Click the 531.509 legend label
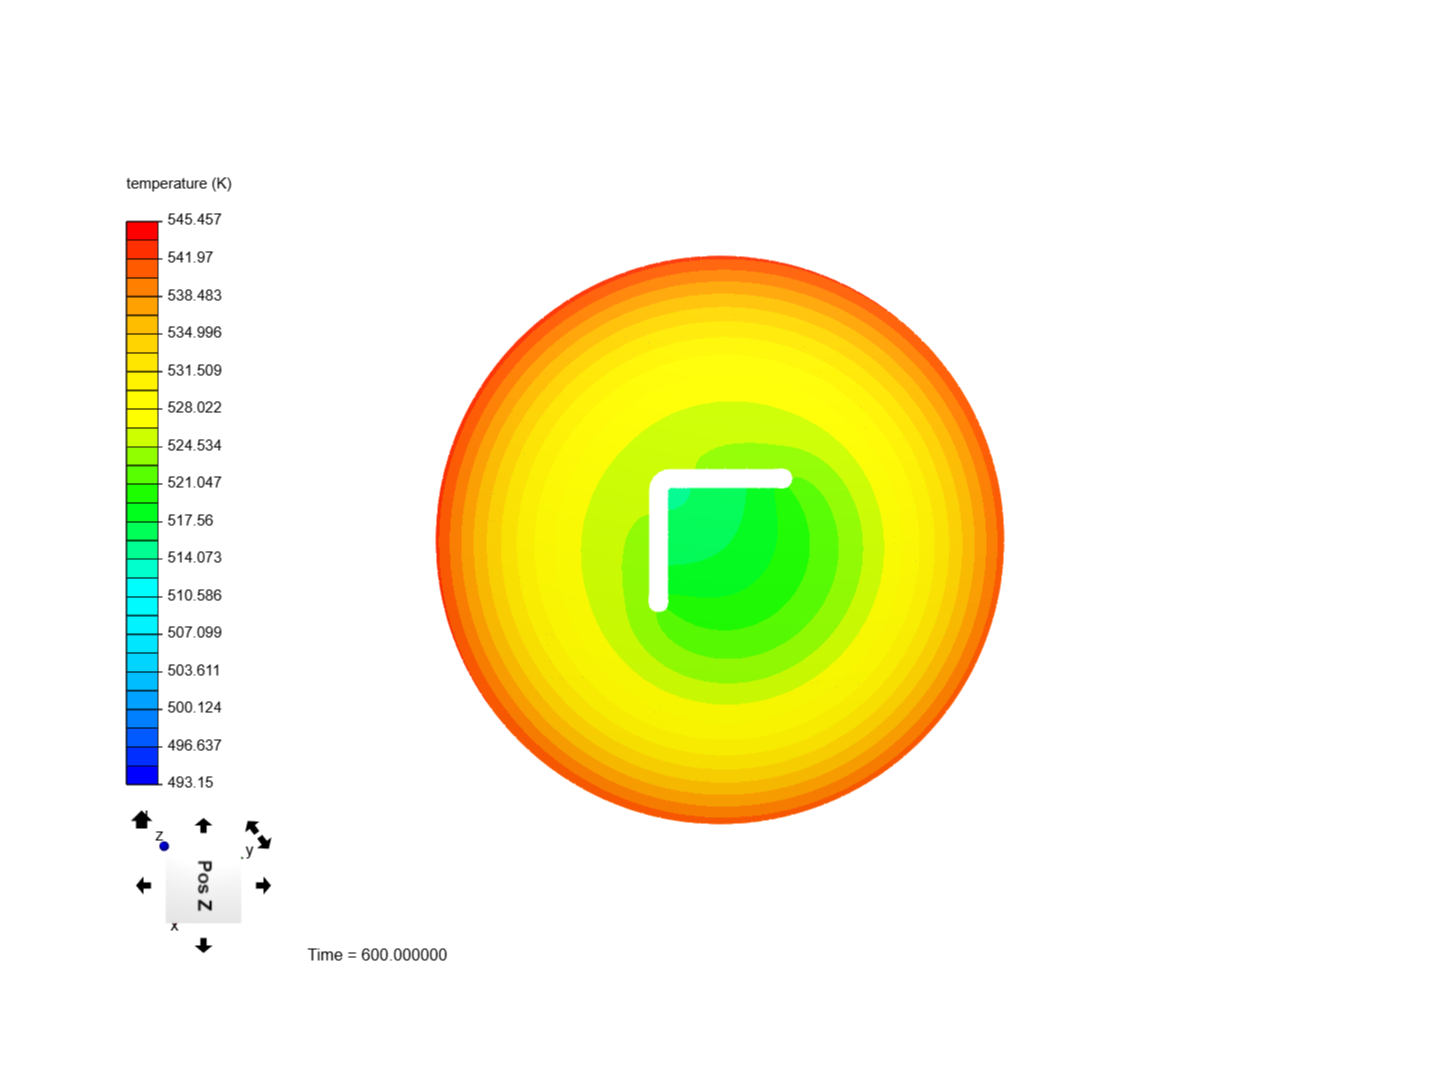1440x1080 pixels. click(194, 370)
